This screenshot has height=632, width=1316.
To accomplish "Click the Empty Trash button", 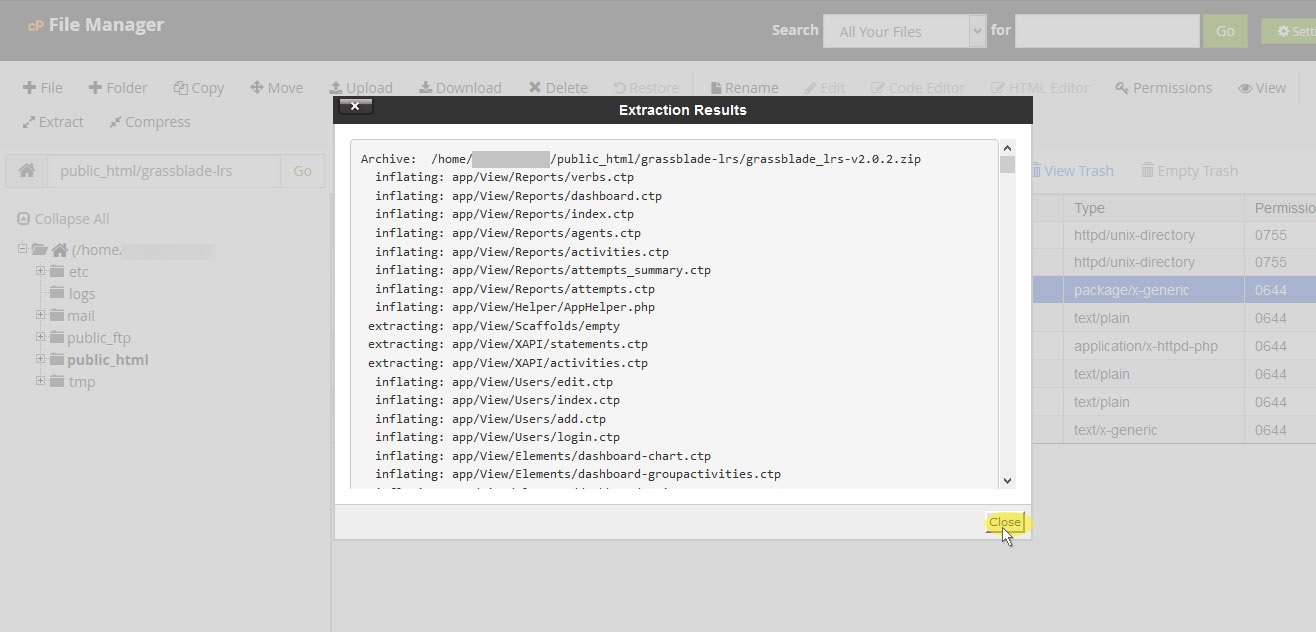I will (1189, 171).
